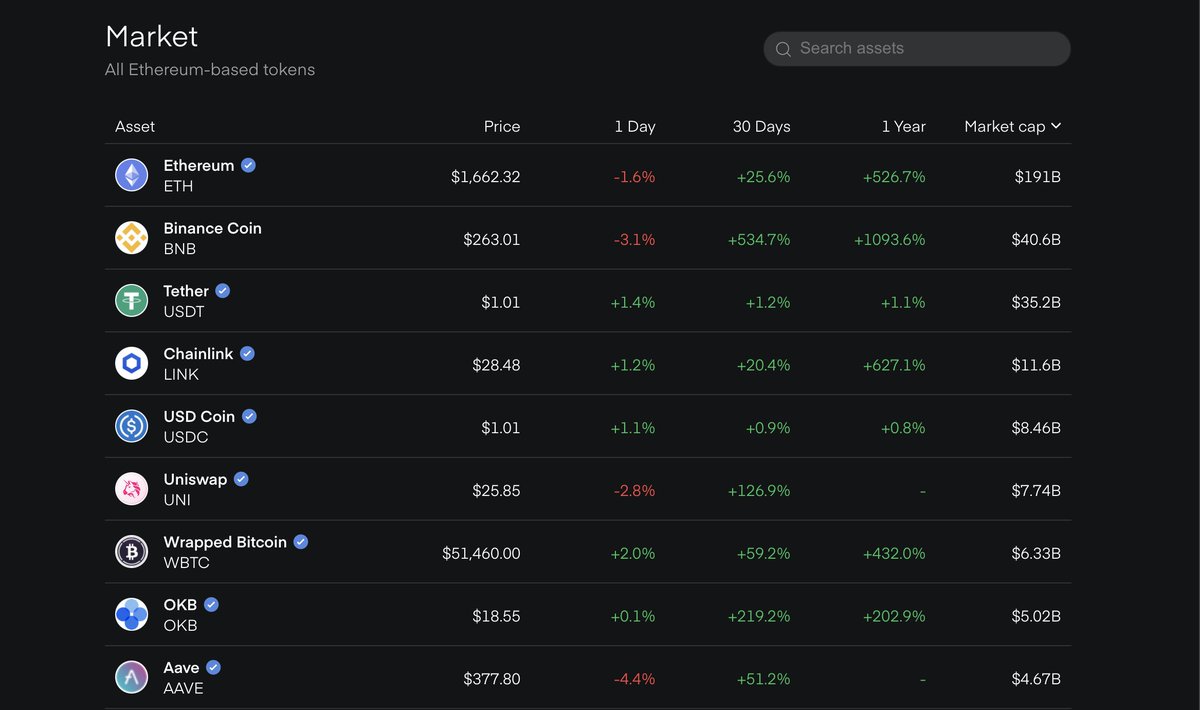
Task: Click USD Coin market cap $8.46B
Action: point(1036,428)
